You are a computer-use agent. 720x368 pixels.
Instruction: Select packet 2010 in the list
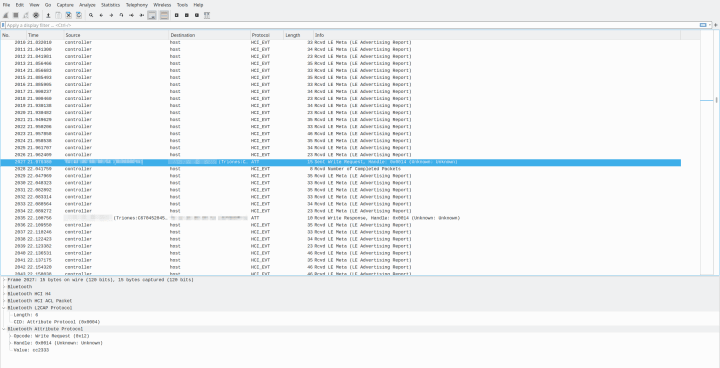pos(341,42)
